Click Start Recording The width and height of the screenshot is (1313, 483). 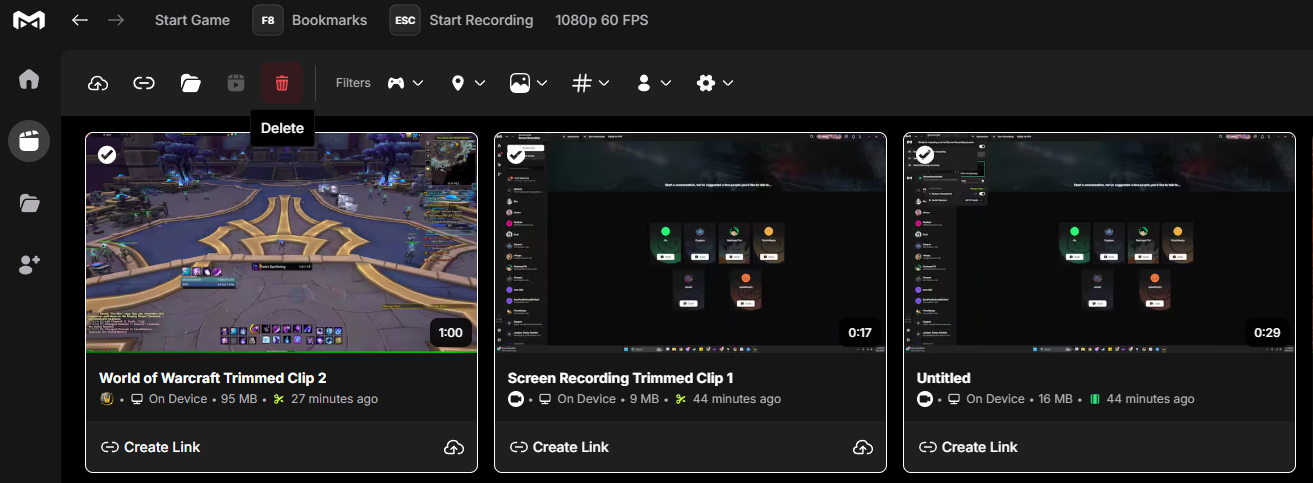pyautogui.click(x=481, y=20)
